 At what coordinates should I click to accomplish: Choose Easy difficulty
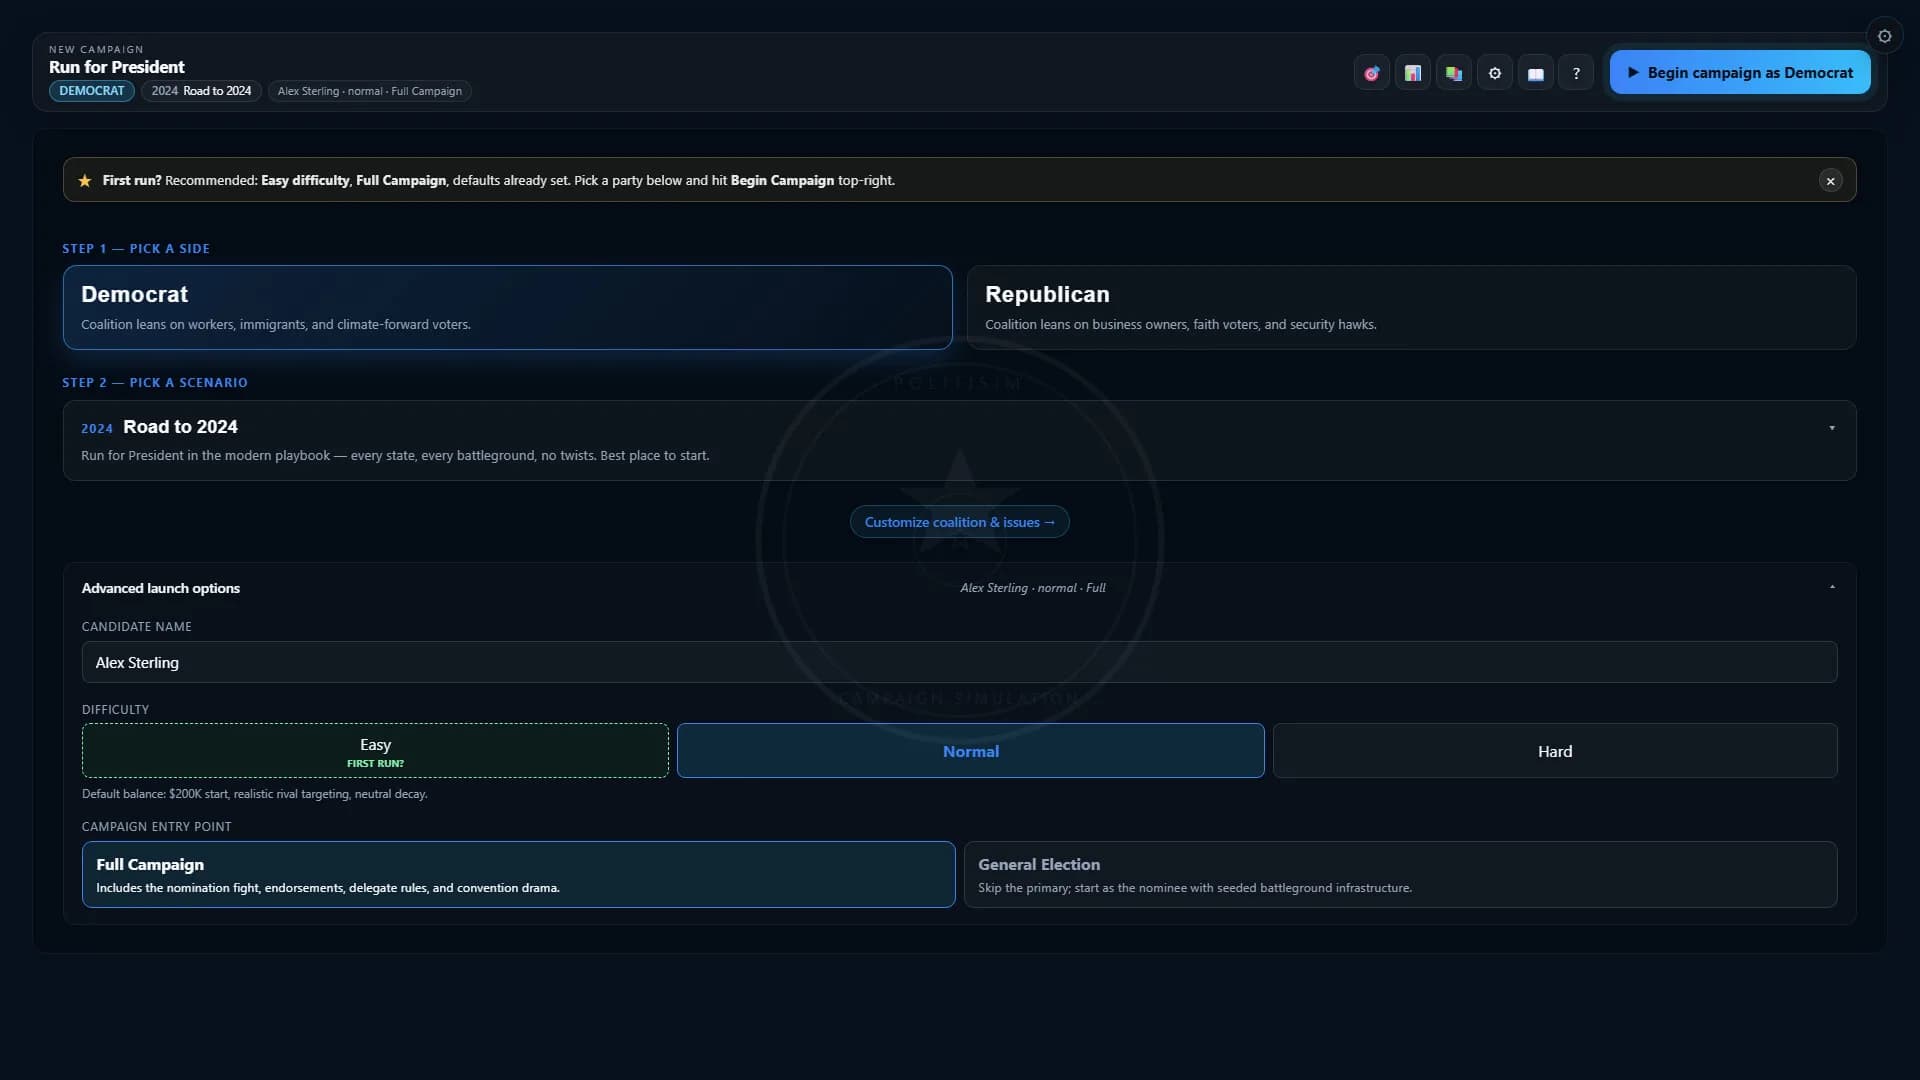point(375,751)
